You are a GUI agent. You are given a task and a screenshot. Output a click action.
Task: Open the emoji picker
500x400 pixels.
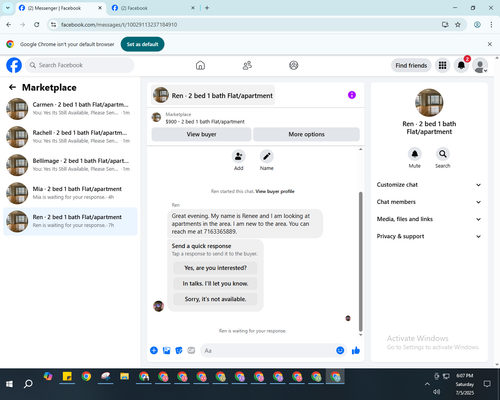(x=340, y=350)
